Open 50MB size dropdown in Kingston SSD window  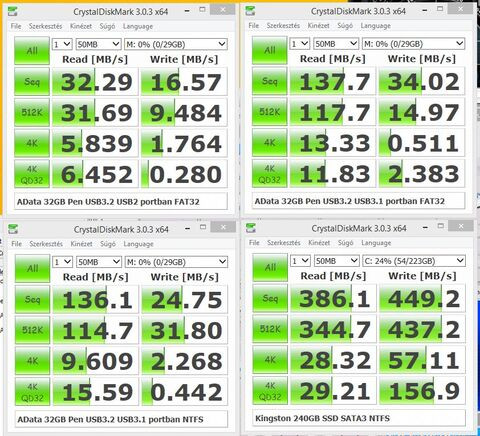click(337, 261)
